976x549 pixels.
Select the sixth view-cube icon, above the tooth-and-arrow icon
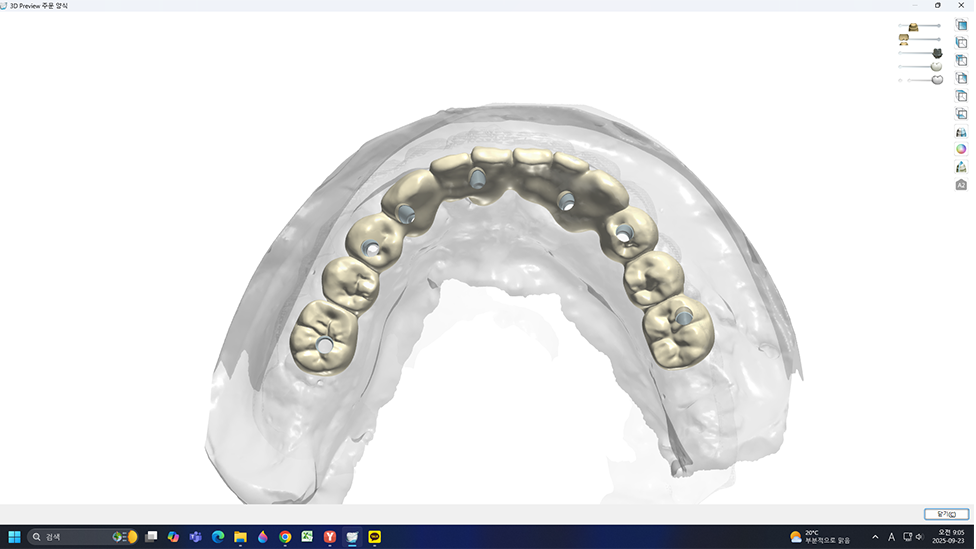tap(962, 113)
